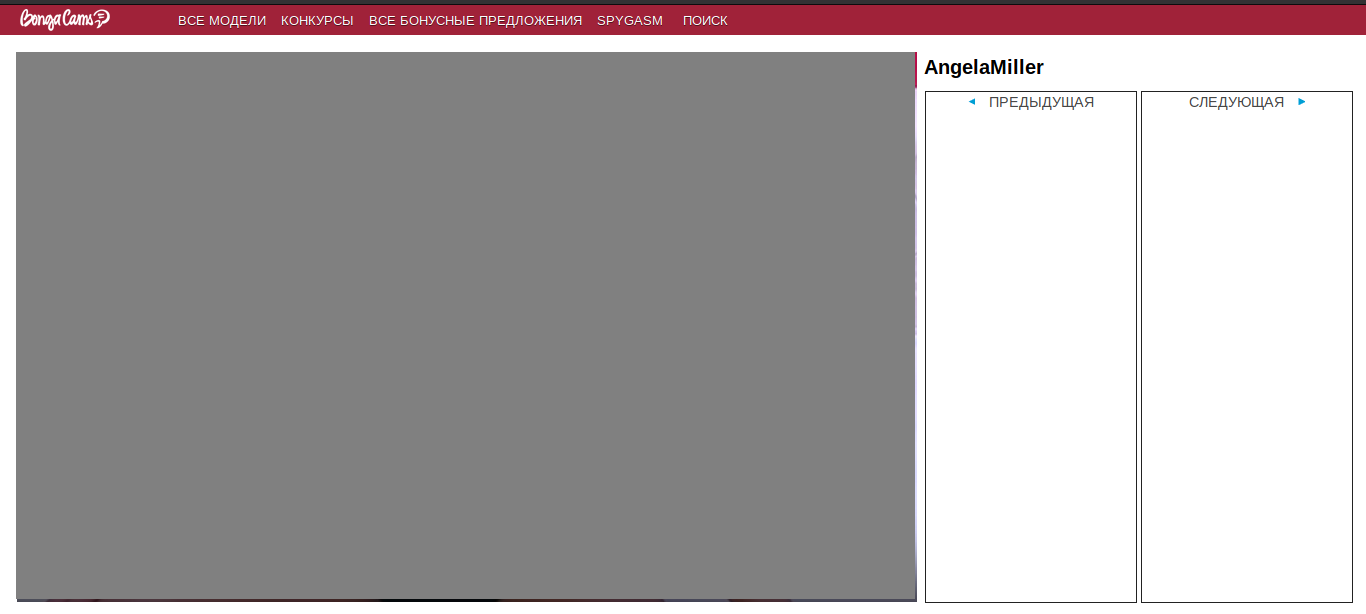Click the AngelaMiller model name heading
The width and height of the screenshot is (1366, 614).
point(984,67)
